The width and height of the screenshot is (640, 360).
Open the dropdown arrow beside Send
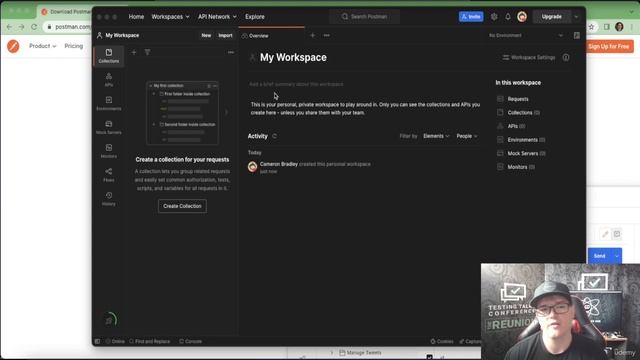[617, 256]
